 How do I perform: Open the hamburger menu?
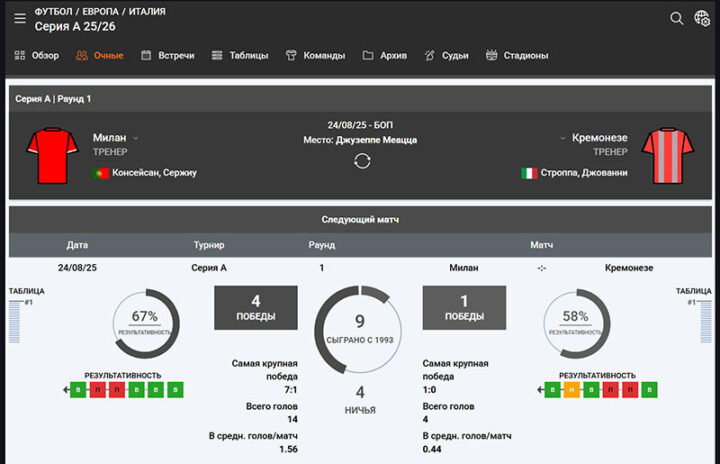(20, 18)
